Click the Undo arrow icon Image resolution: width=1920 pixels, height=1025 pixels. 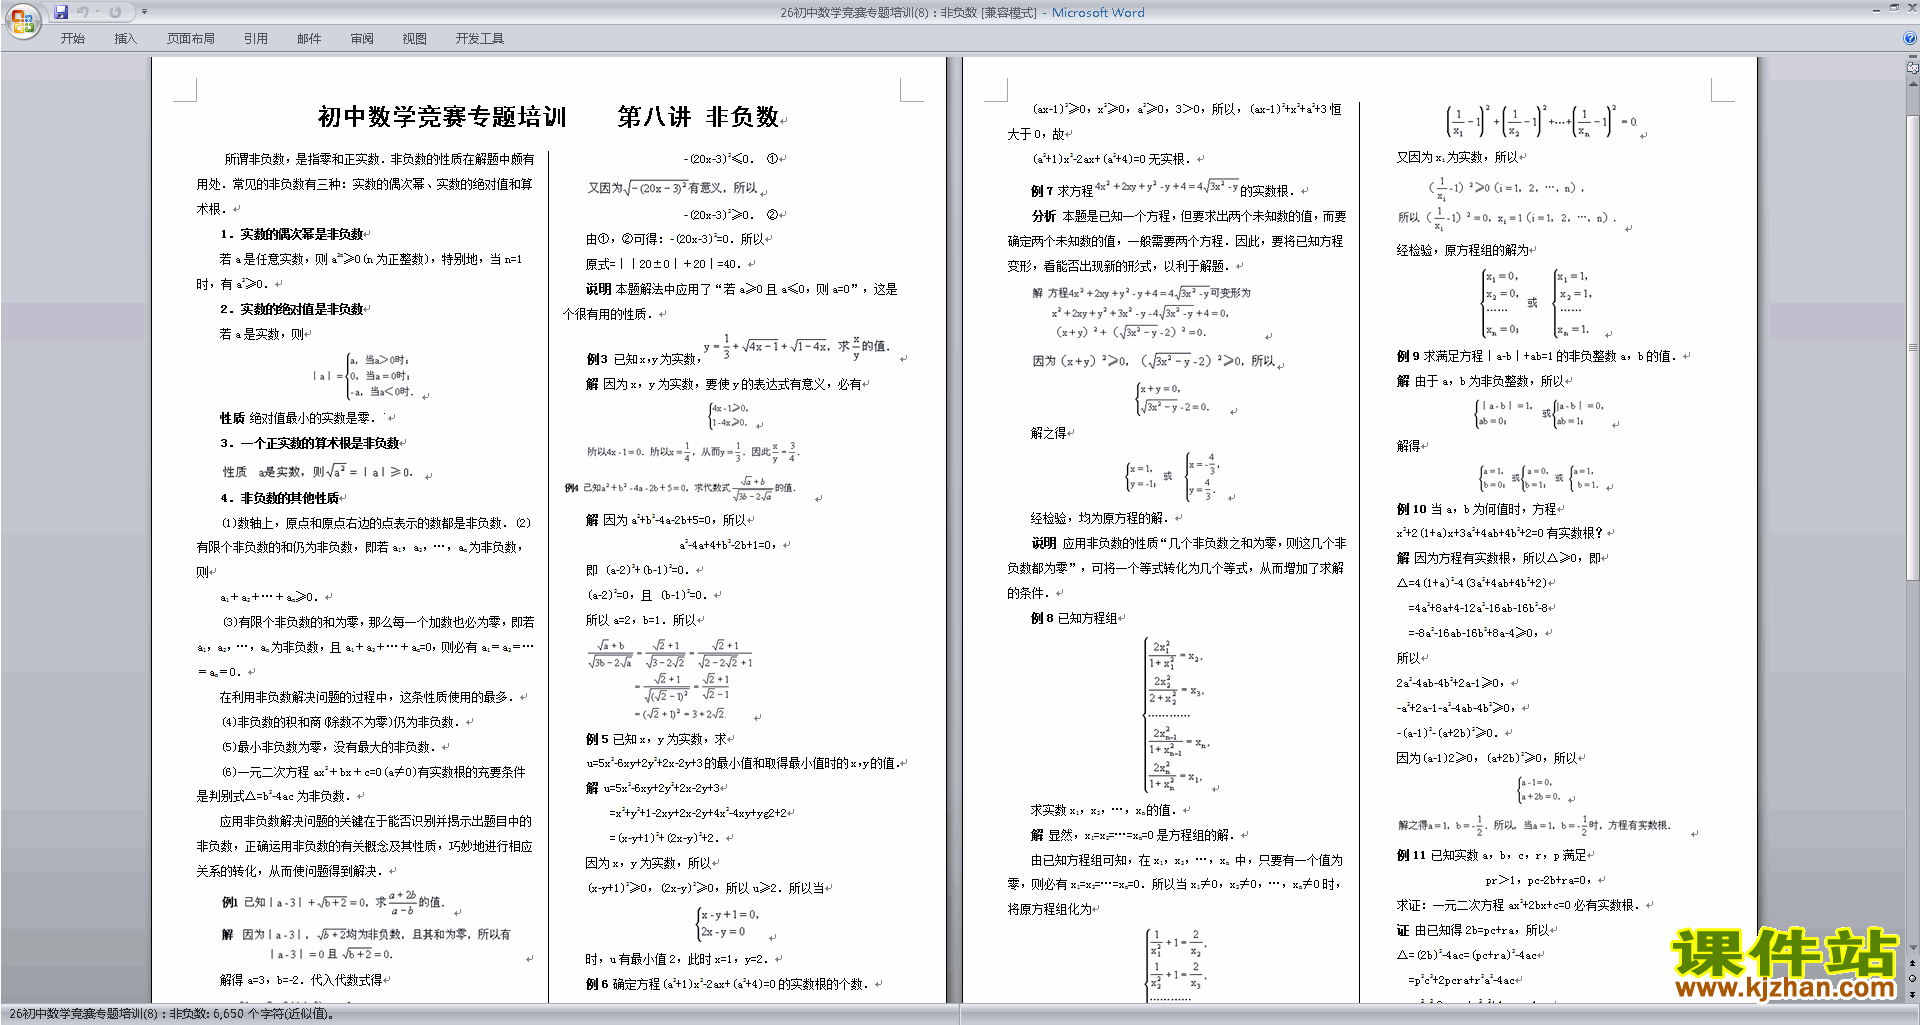click(82, 12)
